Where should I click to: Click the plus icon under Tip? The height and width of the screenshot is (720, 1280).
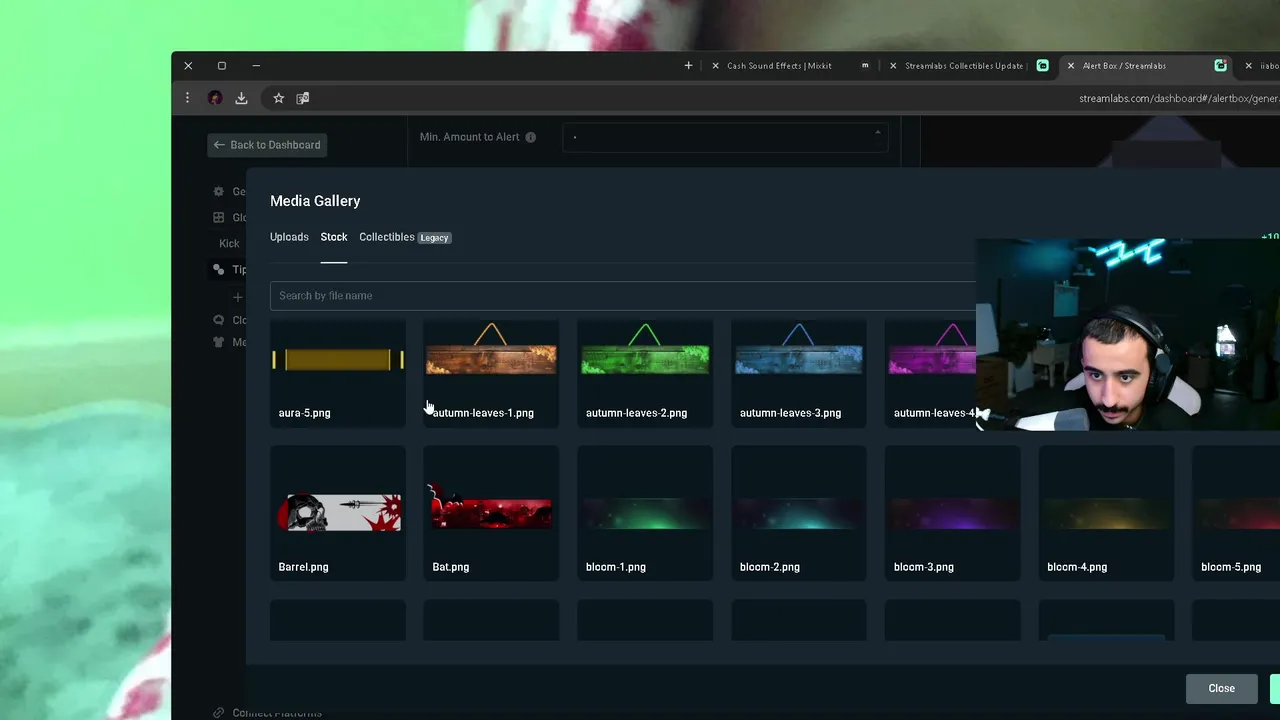pyautogui.click(x=237, y=297)
